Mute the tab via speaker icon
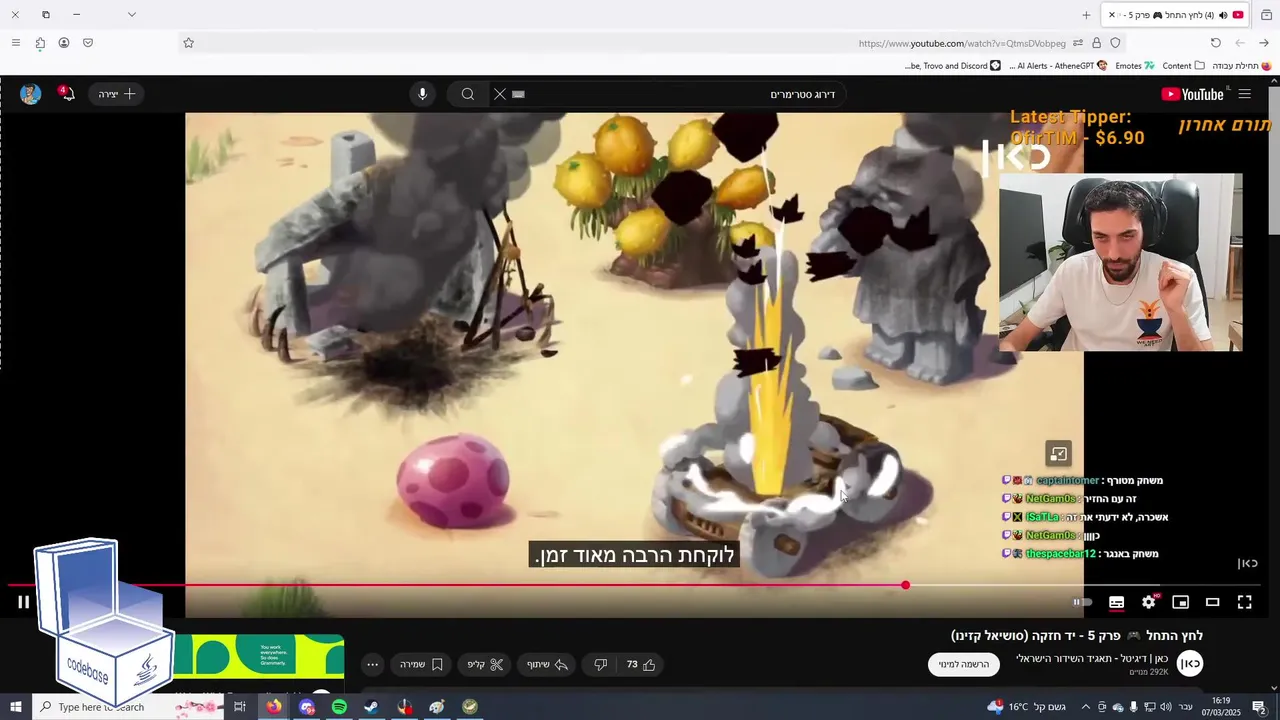This screenshot has width=1280, height=720. tap(1222, 15)
